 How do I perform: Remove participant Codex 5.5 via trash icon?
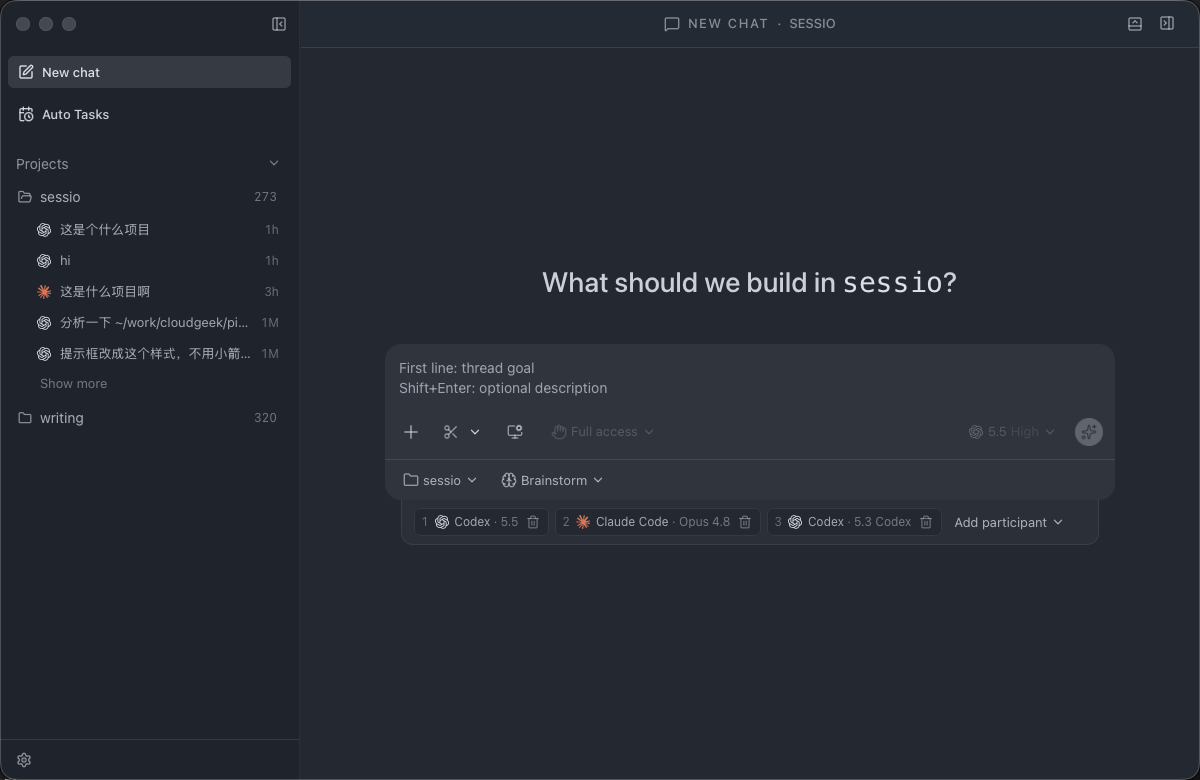coord(533,522)
